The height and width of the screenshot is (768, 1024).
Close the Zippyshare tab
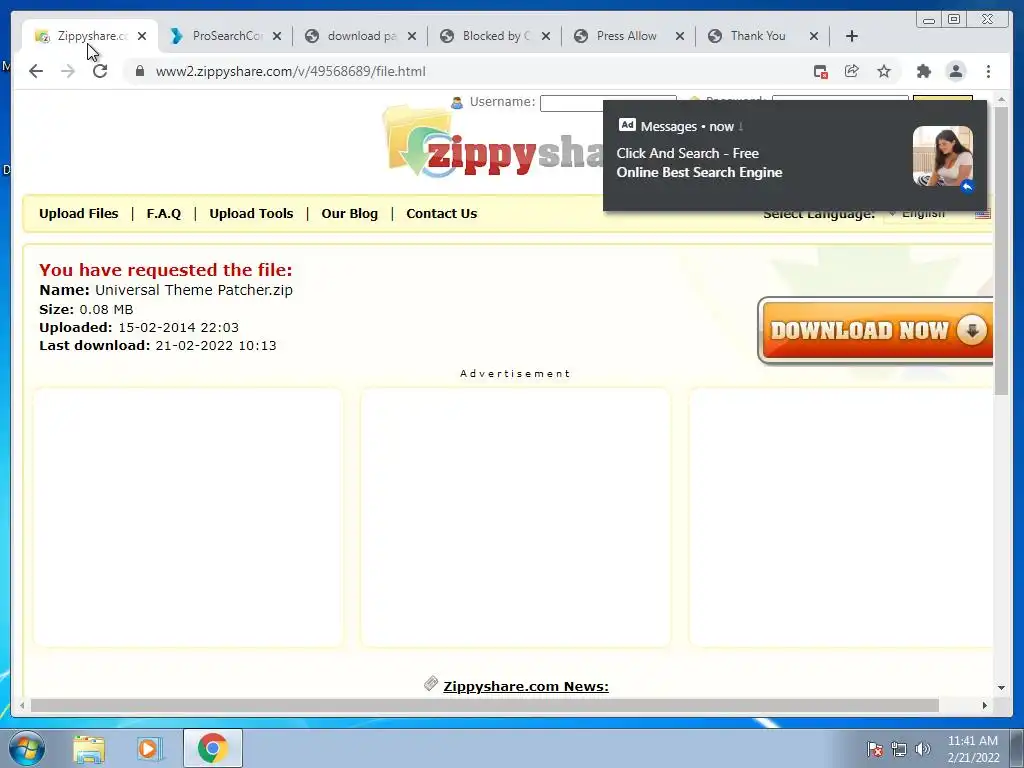point(142,36)
